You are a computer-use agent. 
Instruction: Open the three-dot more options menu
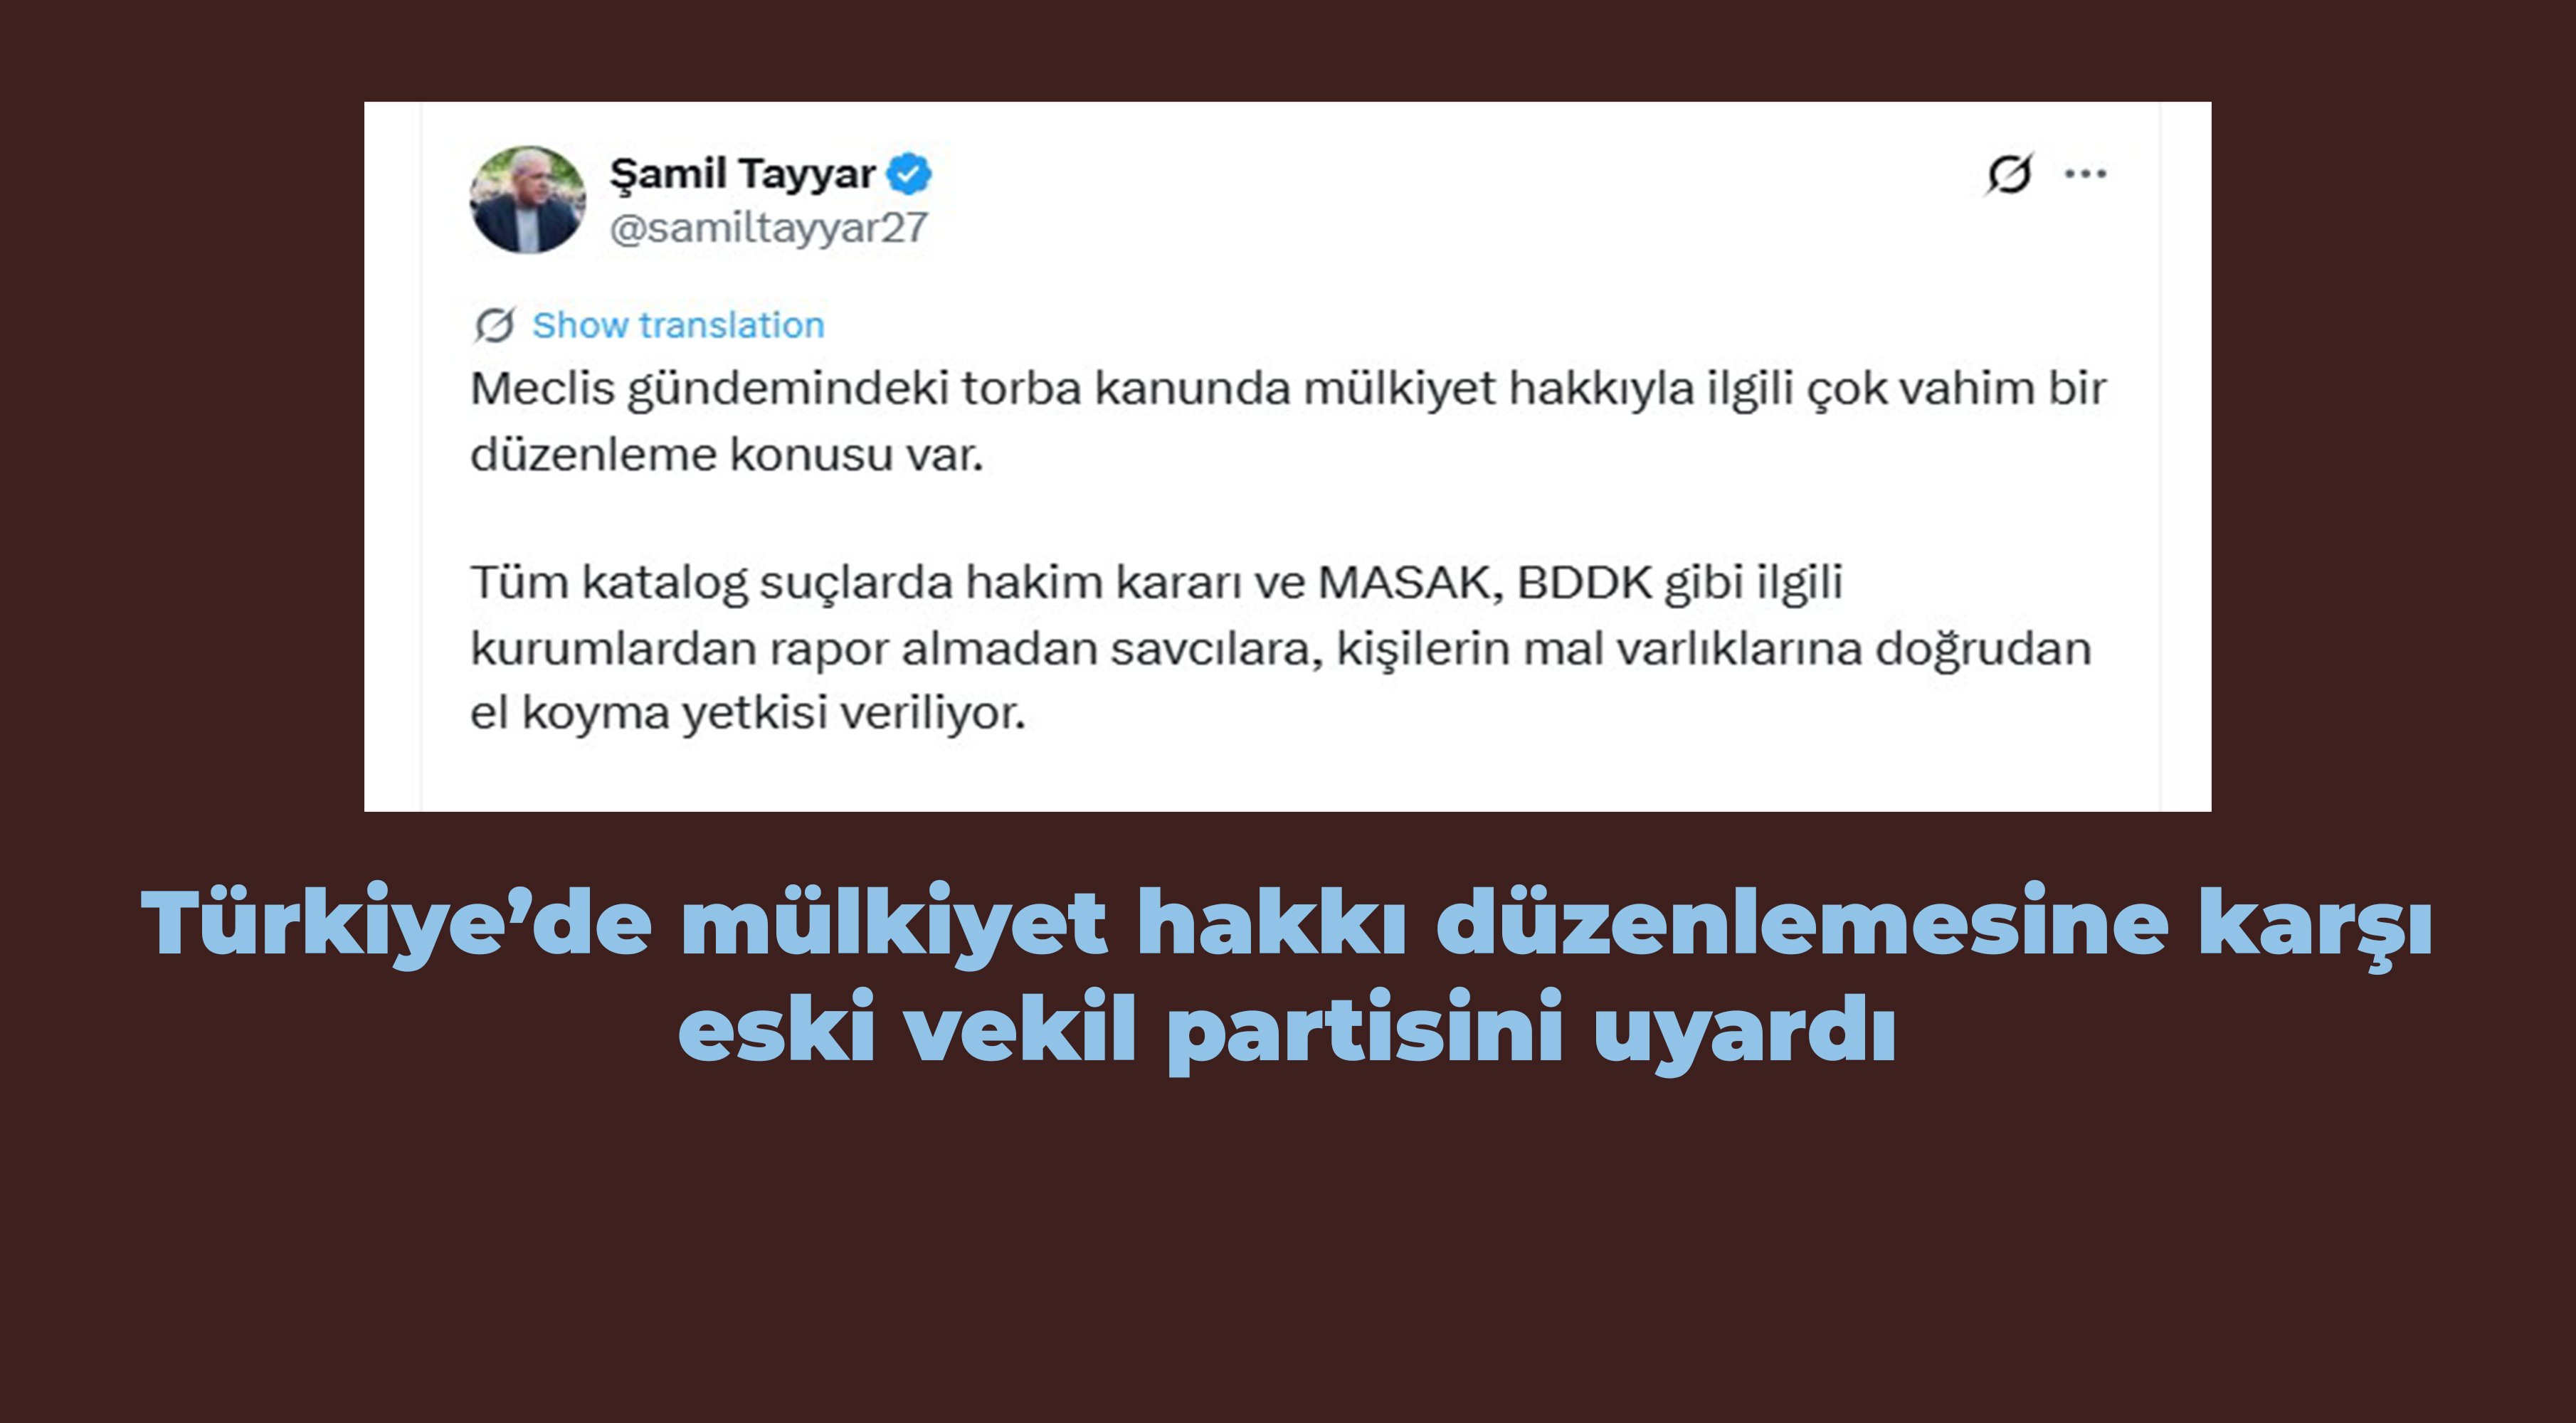(x=2085, y=174)
